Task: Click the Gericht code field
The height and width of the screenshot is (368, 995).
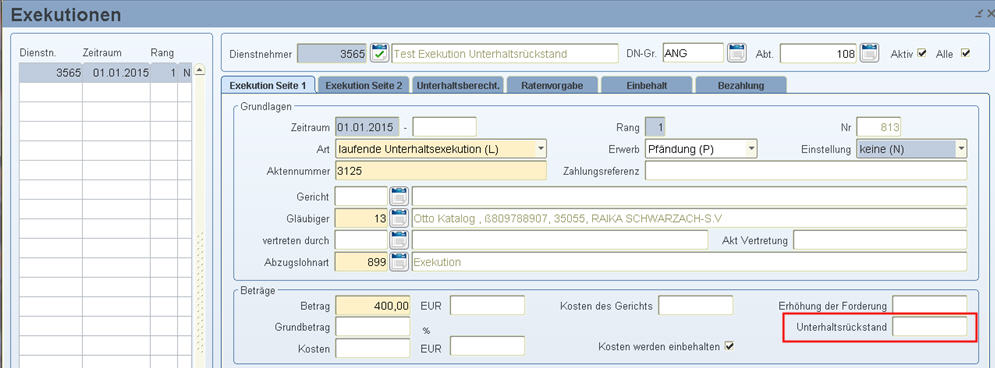Action: [361, 196]
